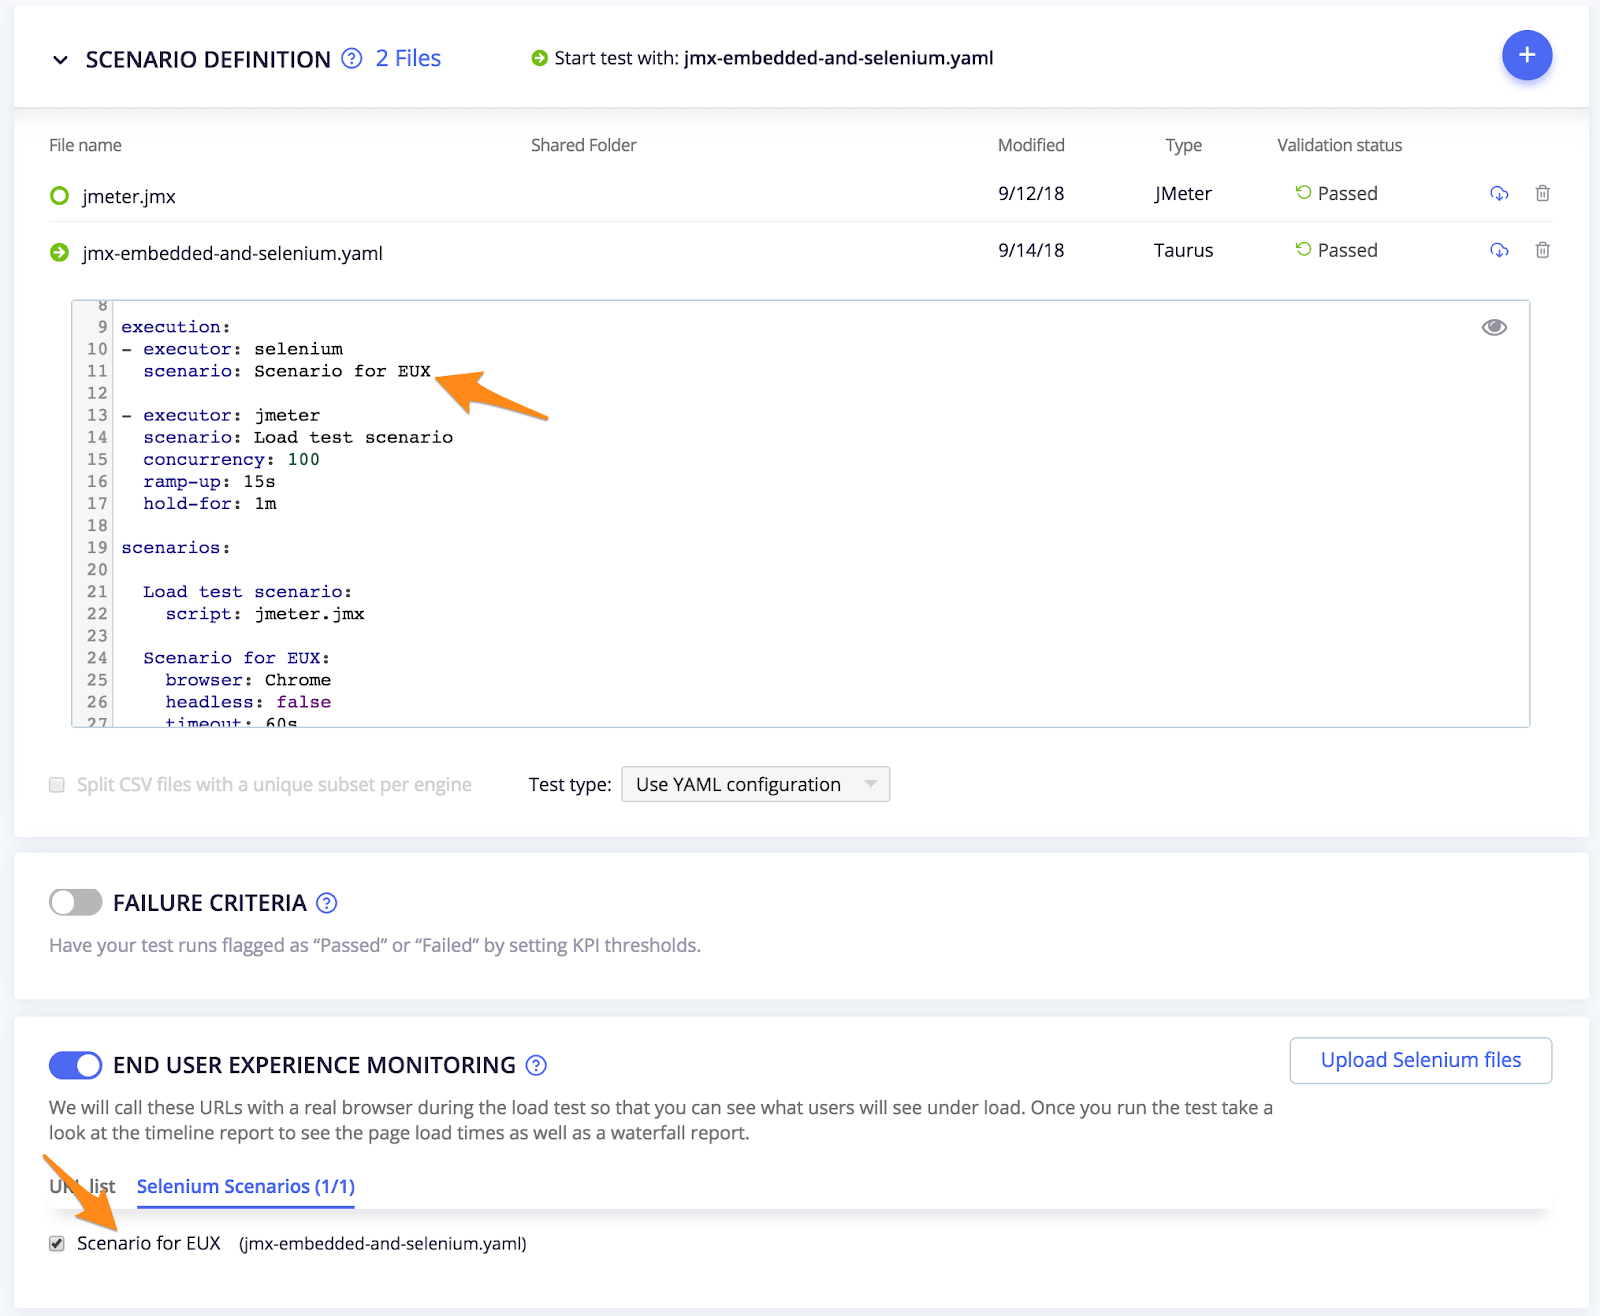Click the Taurus type cell

[x=1183, y=250]
